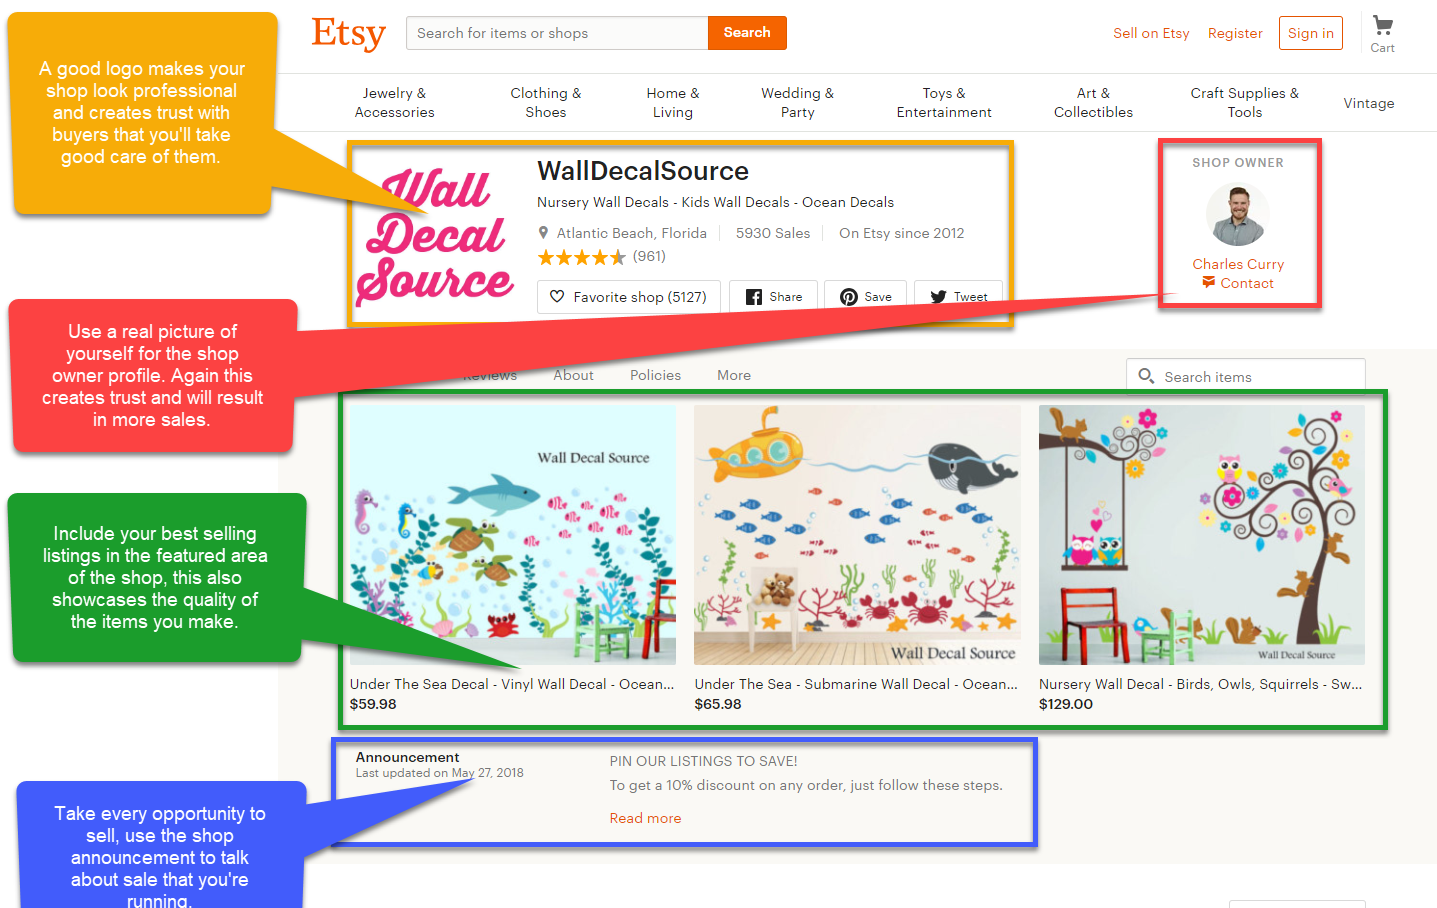Click the shopping cart icon
Screen dimensions: 1437x908
point(1383,25)
